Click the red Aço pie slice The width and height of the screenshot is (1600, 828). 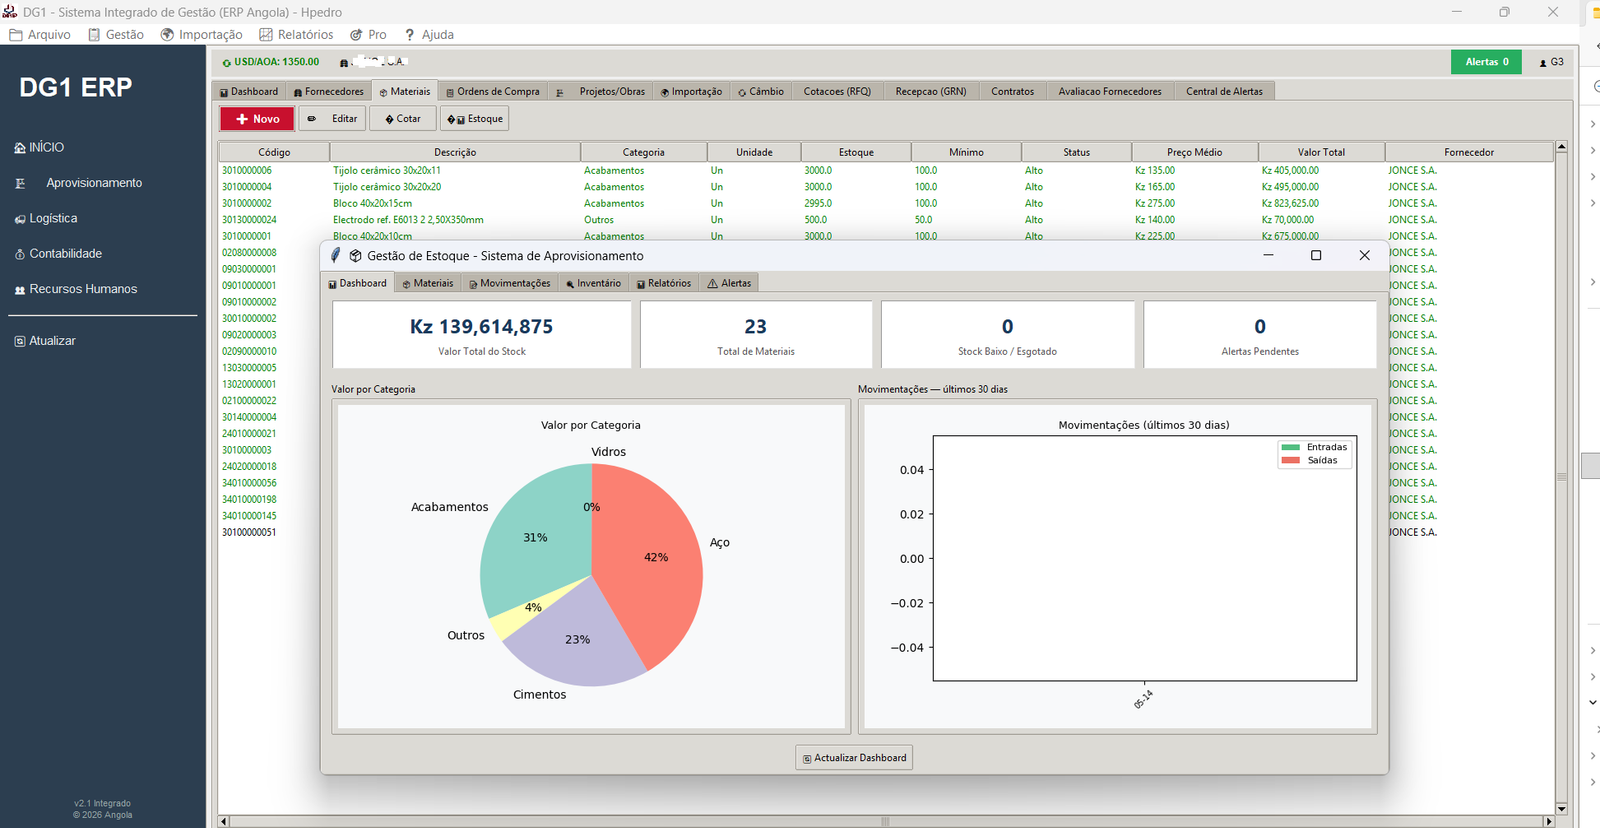(650, 560)
